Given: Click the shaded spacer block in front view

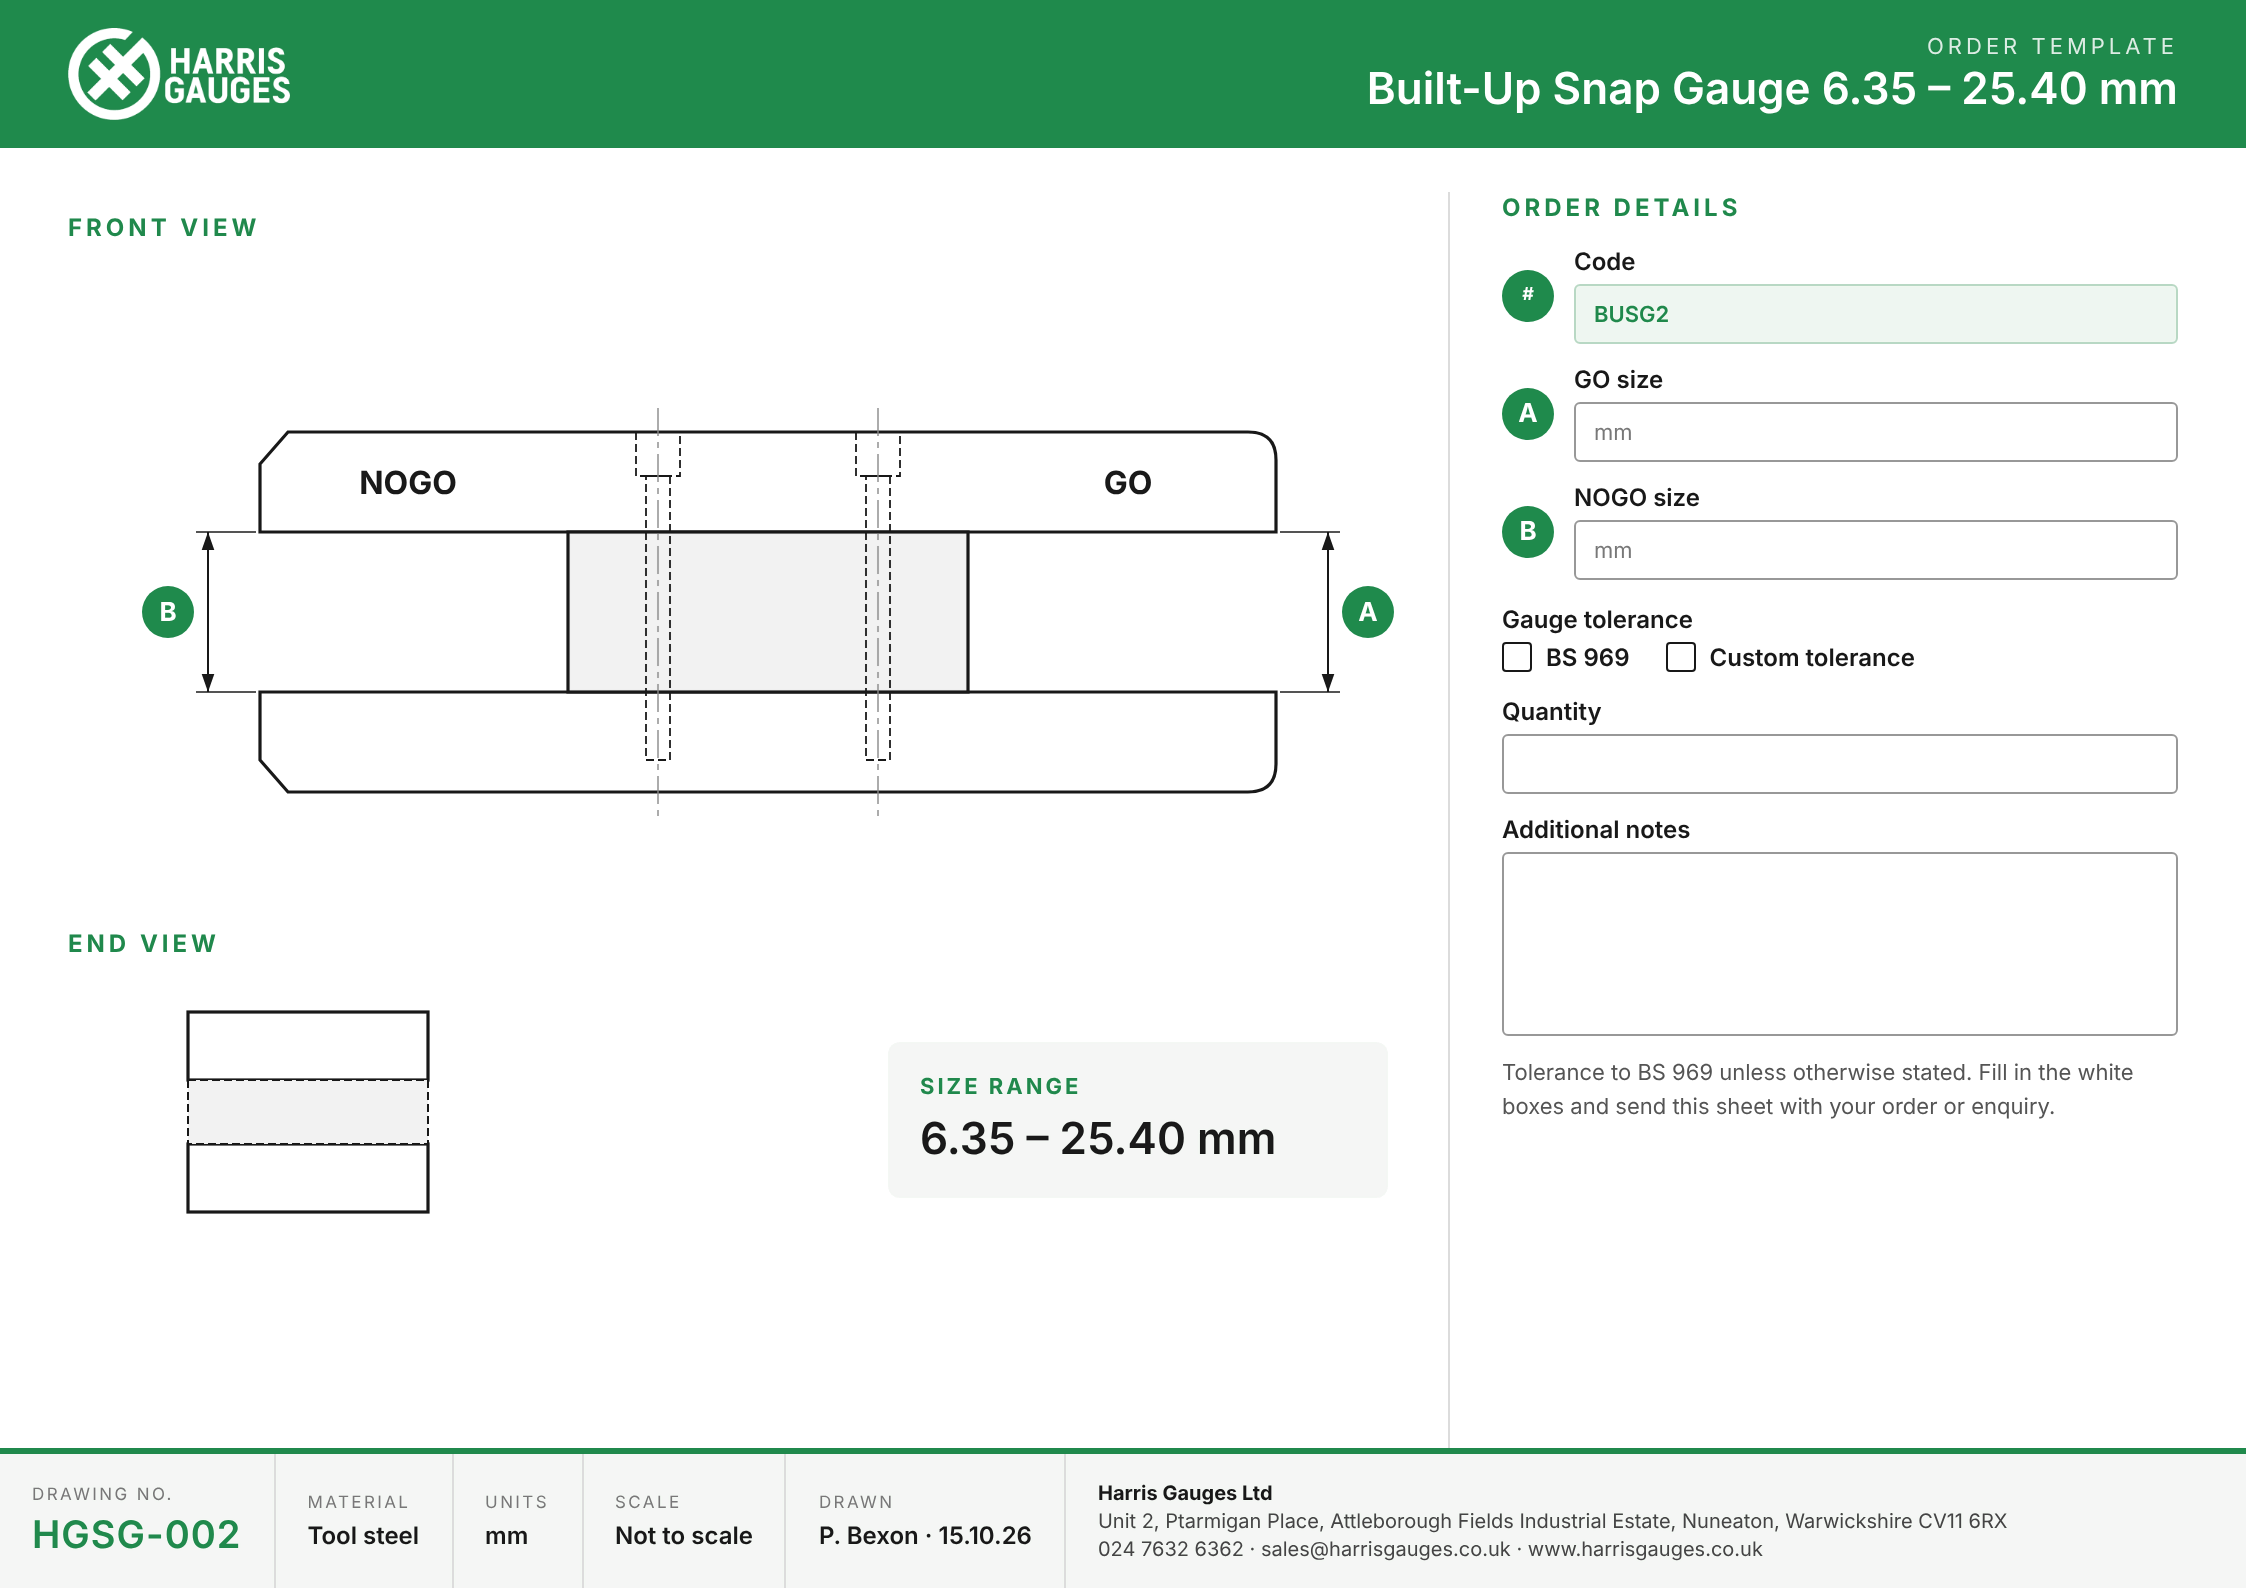Looking at the screenshot, I should (767, 611).
